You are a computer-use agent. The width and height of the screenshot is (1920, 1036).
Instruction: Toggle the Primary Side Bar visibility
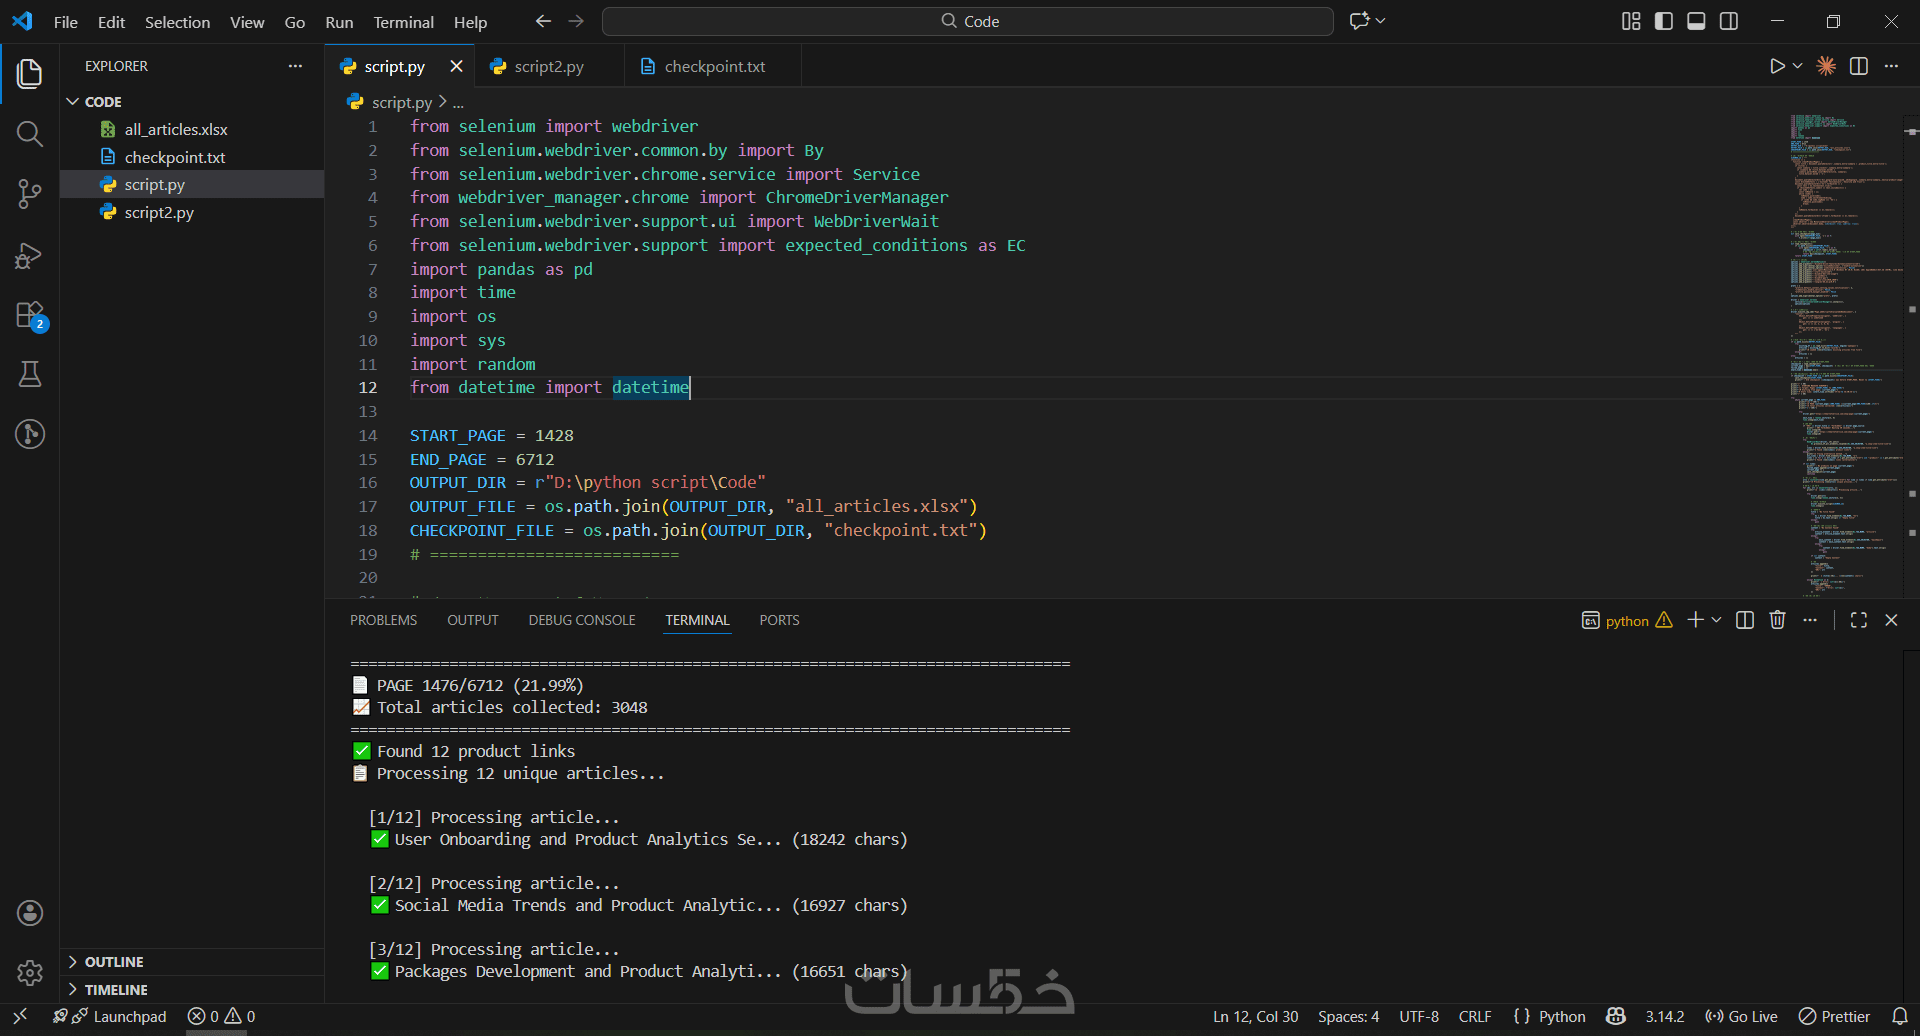coord(1664,21)
